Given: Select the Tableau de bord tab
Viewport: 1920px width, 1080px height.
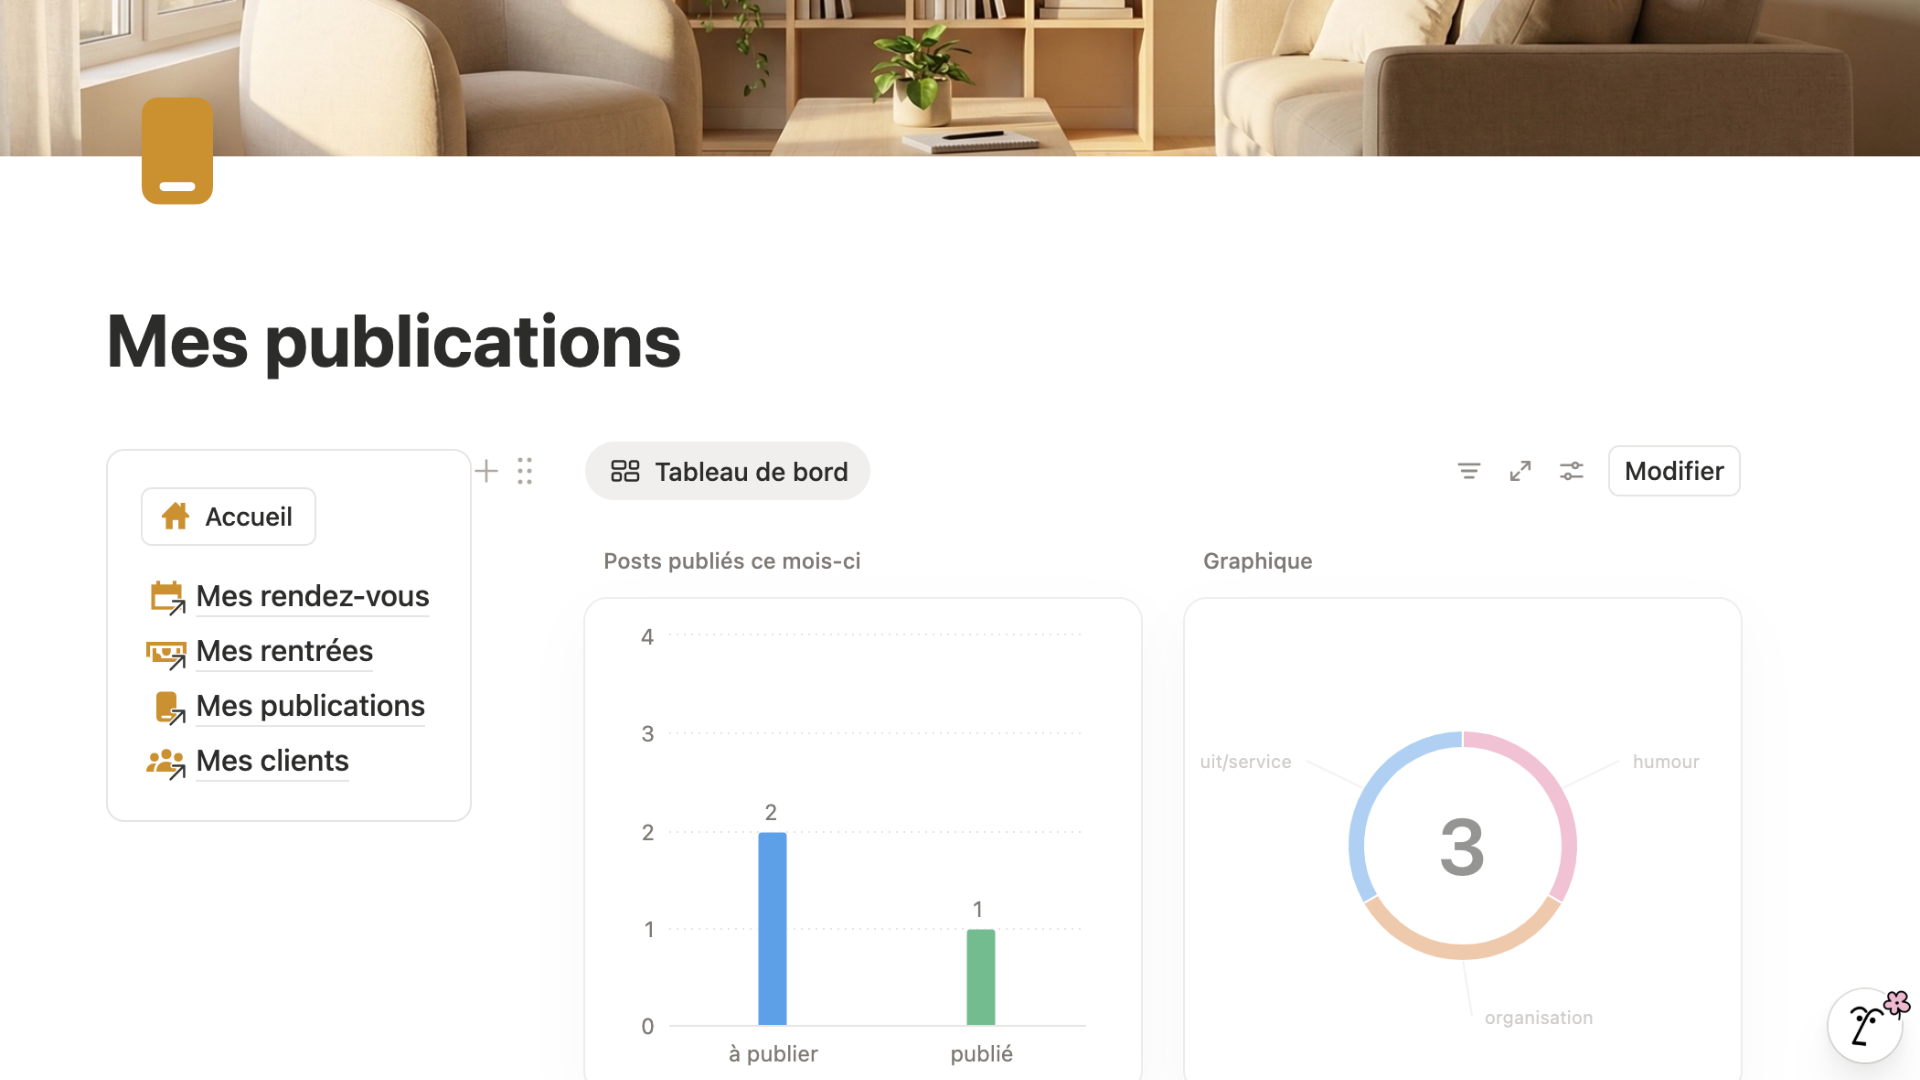Looking at the screenshot, I should tap(728, 471).
